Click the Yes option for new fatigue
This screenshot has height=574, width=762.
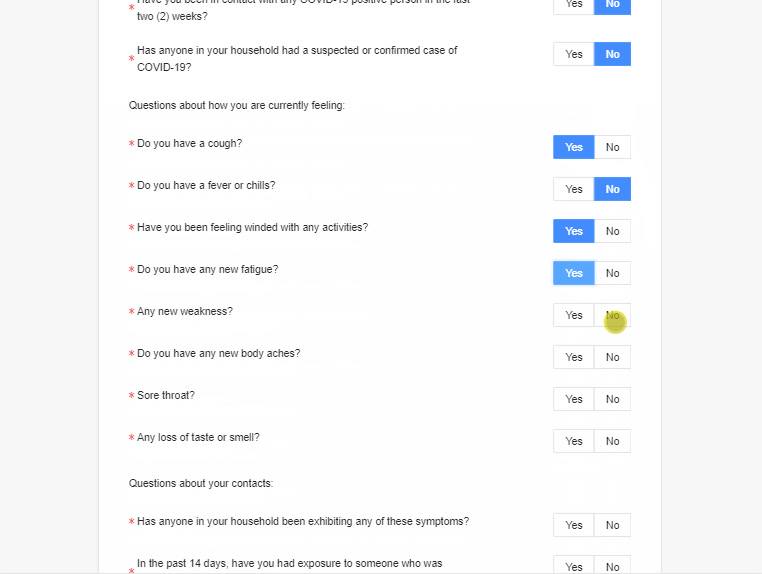click(573, 273)
